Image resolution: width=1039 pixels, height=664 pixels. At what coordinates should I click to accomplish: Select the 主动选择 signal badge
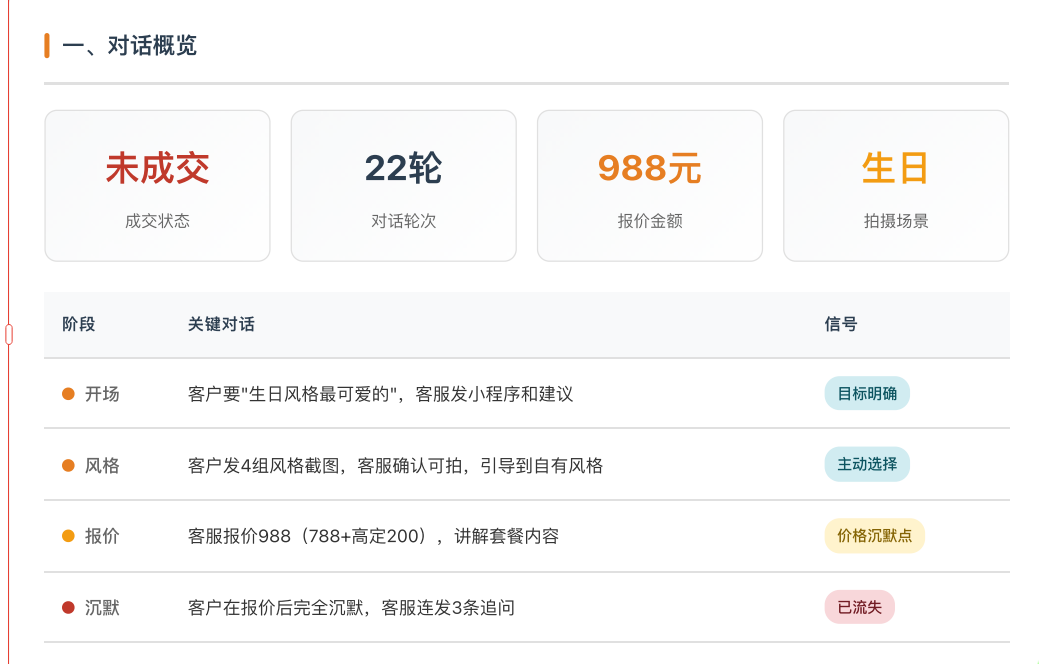[867, 465]
